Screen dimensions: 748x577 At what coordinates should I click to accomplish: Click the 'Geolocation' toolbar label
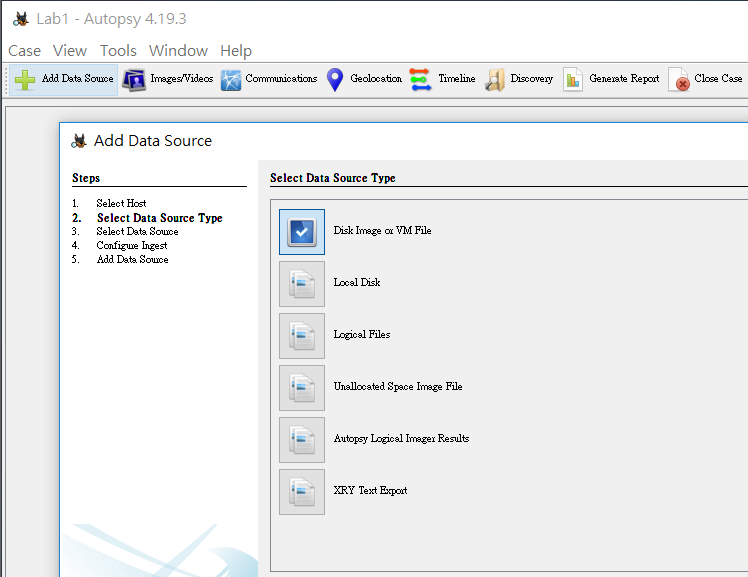376,78
